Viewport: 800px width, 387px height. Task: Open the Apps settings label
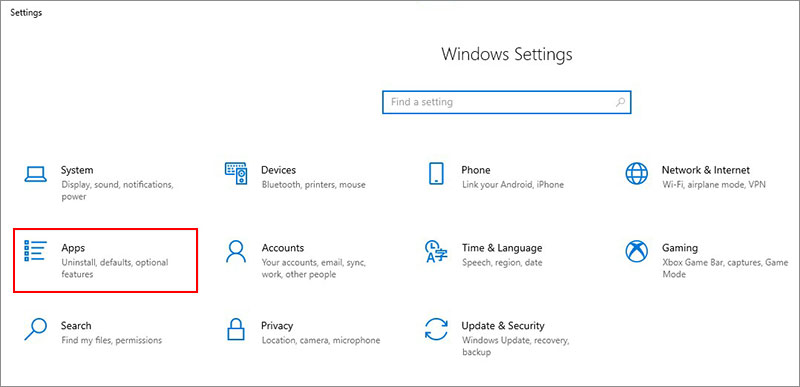click(x=73, y=248)
